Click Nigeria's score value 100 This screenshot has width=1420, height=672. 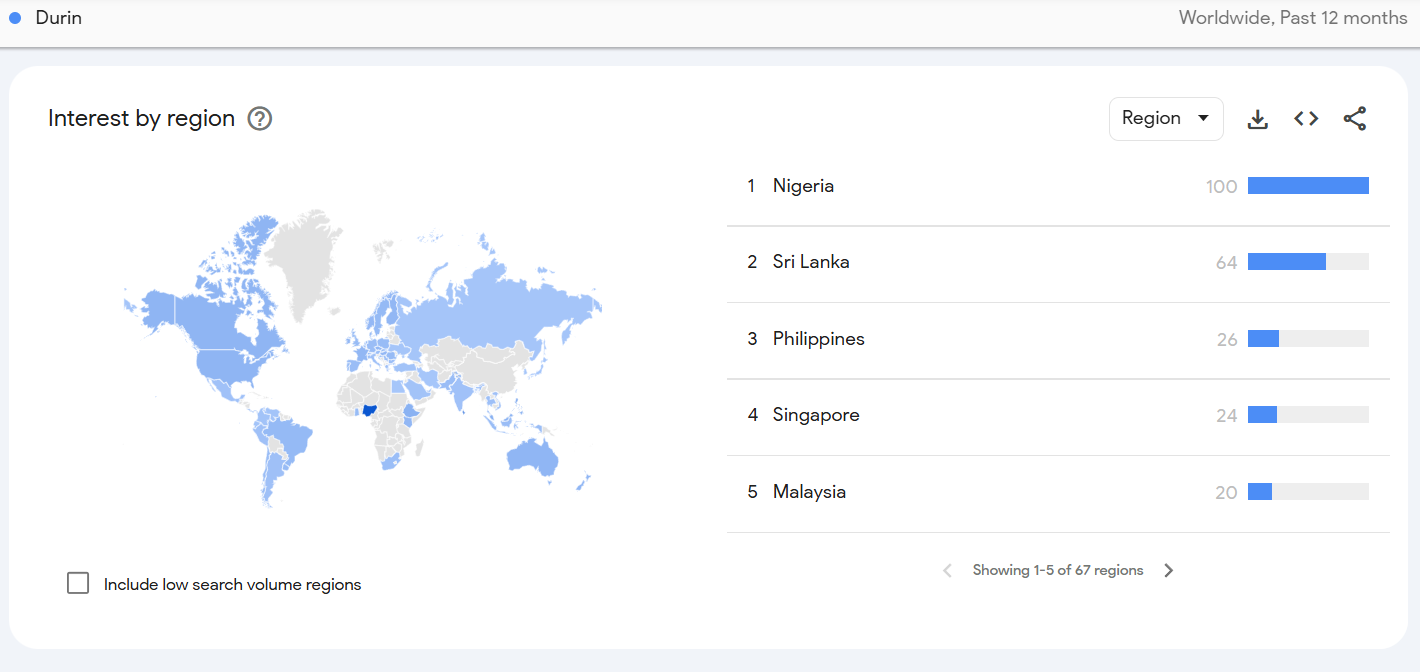pyautogui.click(x=1222, y=187)
